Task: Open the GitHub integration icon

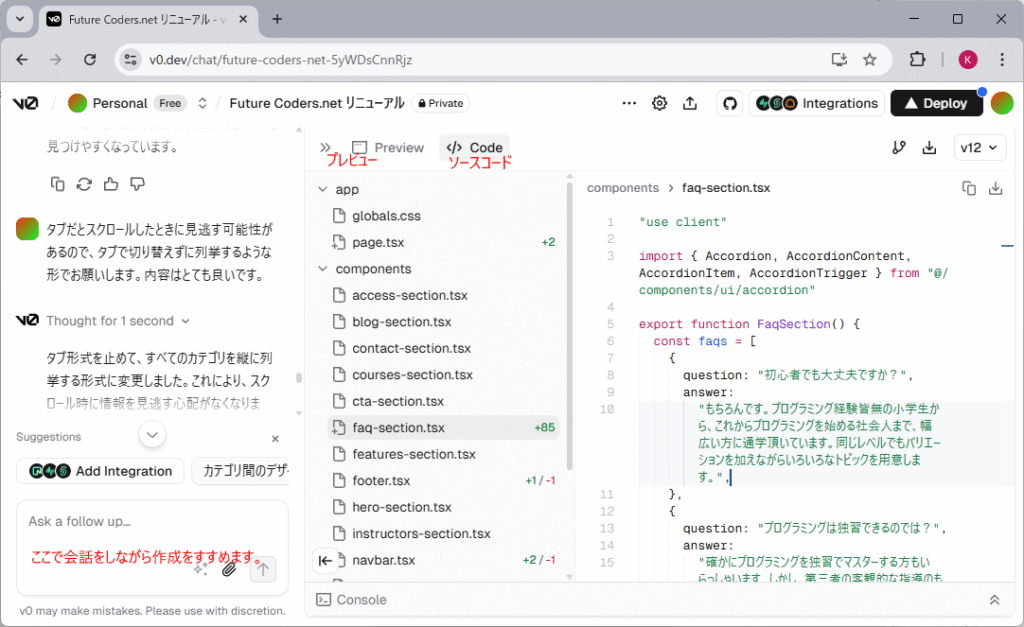Action: pos(729,103)
